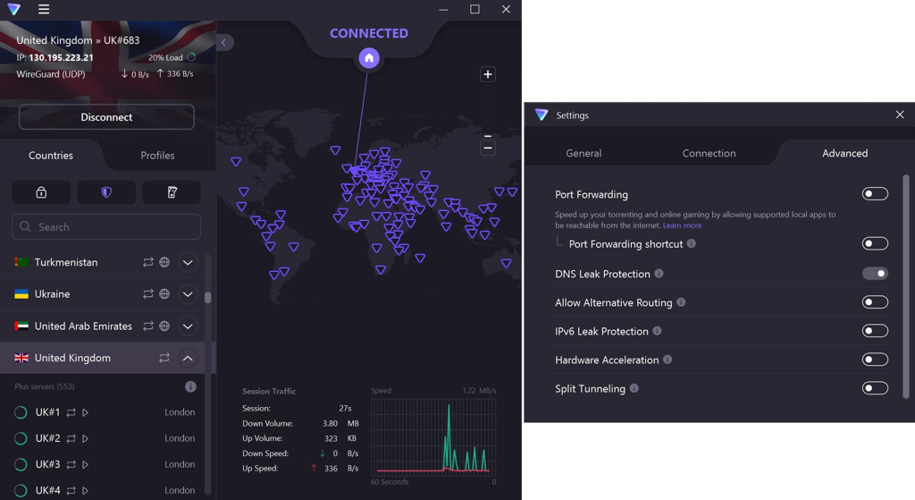This screenshot has height=500, width=915.
Task: Click the country list scrollbar
Action: 208,297
